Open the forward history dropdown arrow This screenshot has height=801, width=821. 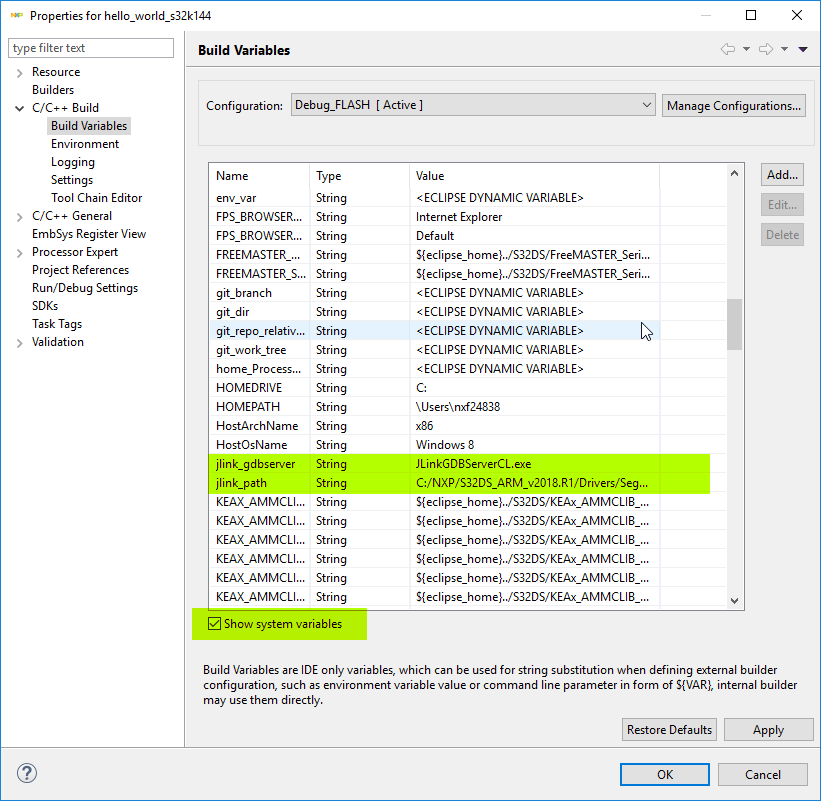784,49
